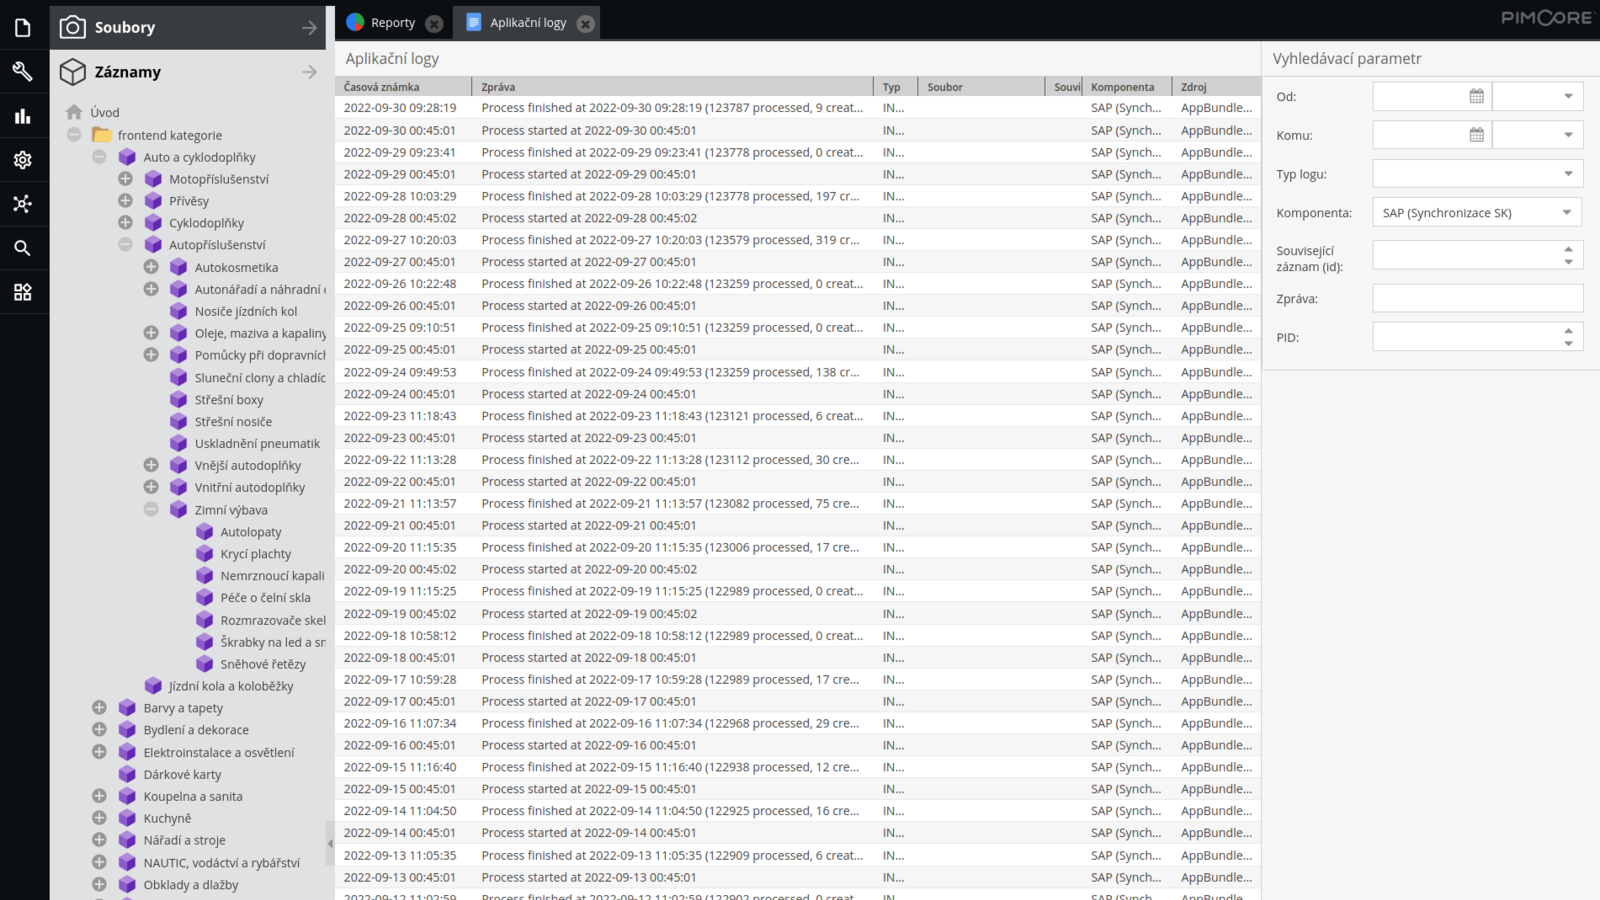Collapse the Zimní výbava node

(151, 509)
